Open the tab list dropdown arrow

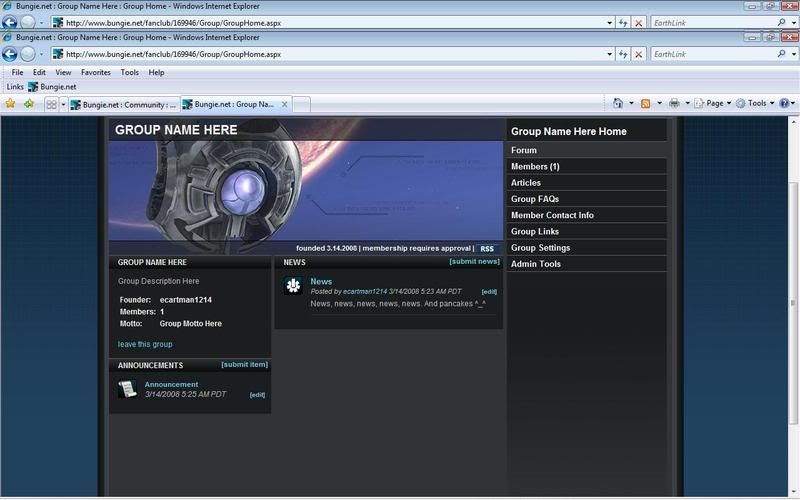pyautogui.click(x=63, y=104)
